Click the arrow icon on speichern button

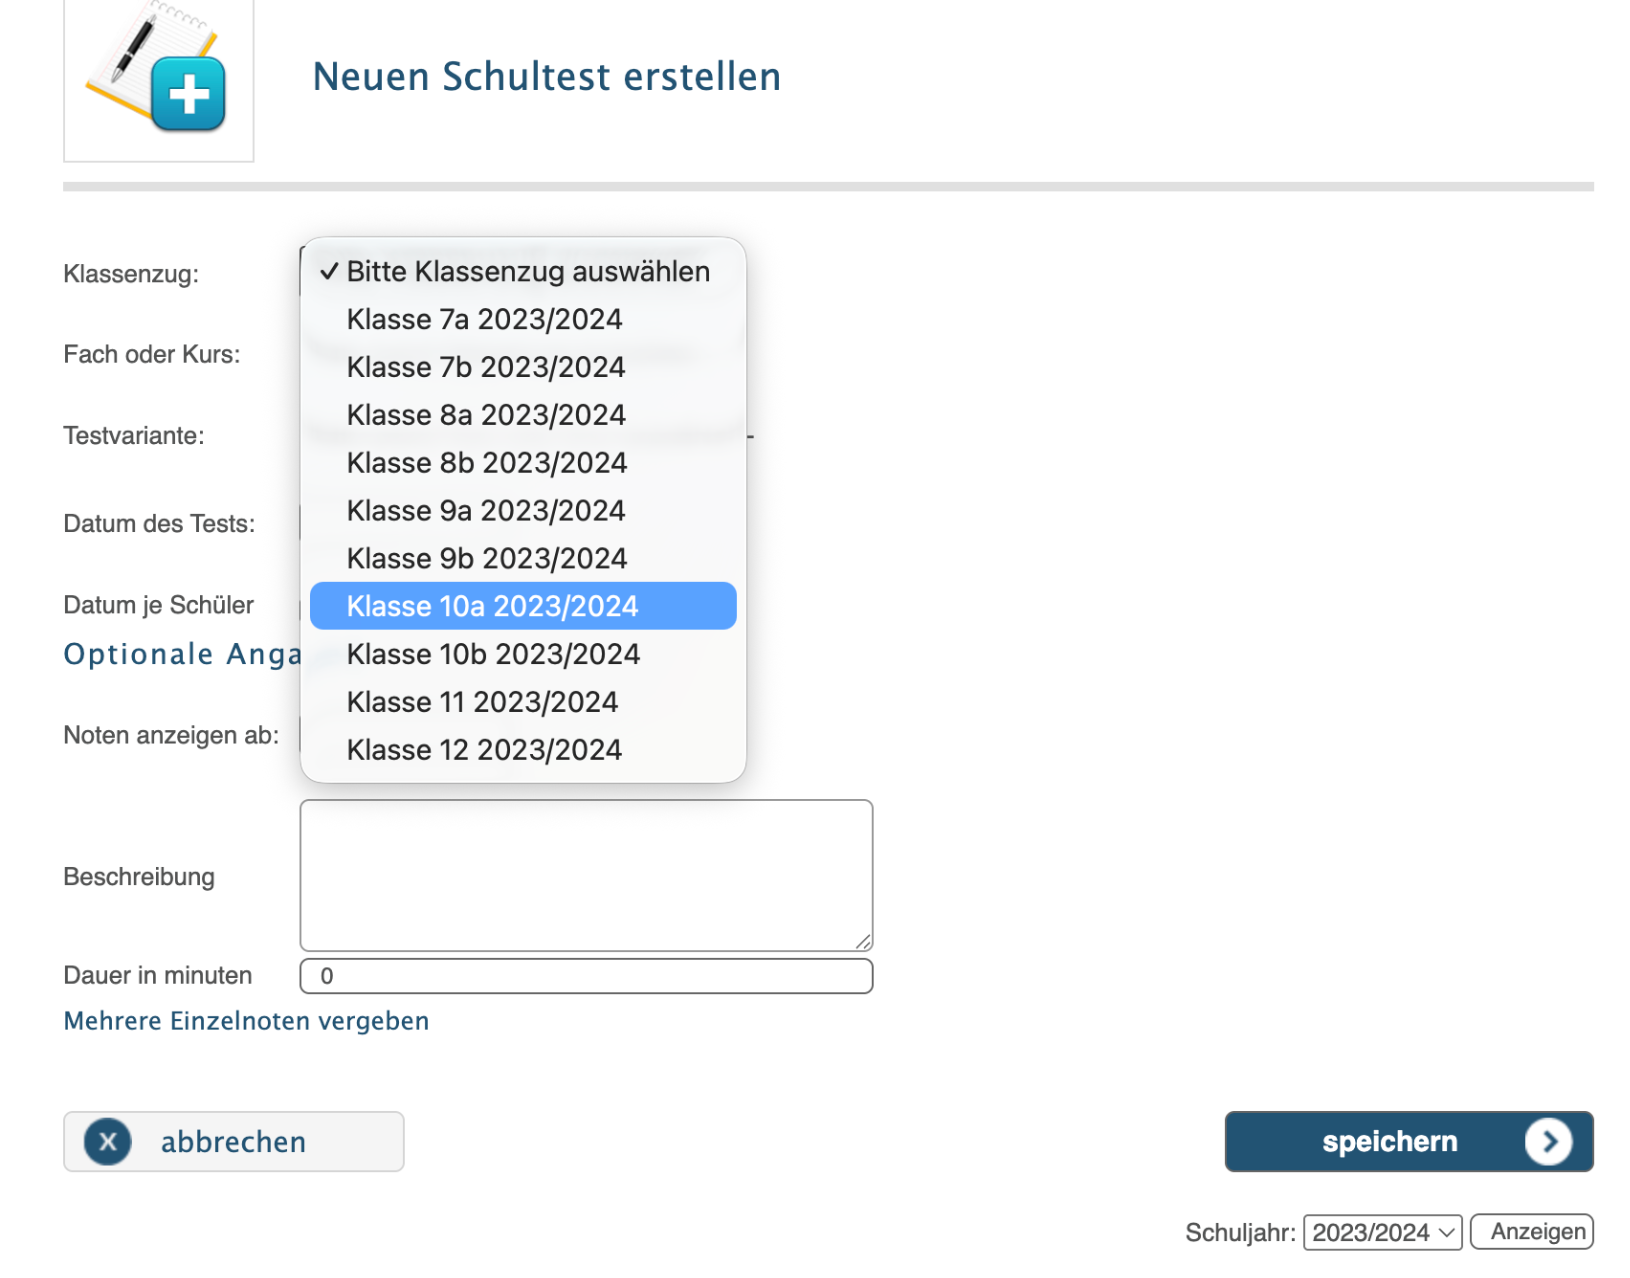point(1548,1141)
